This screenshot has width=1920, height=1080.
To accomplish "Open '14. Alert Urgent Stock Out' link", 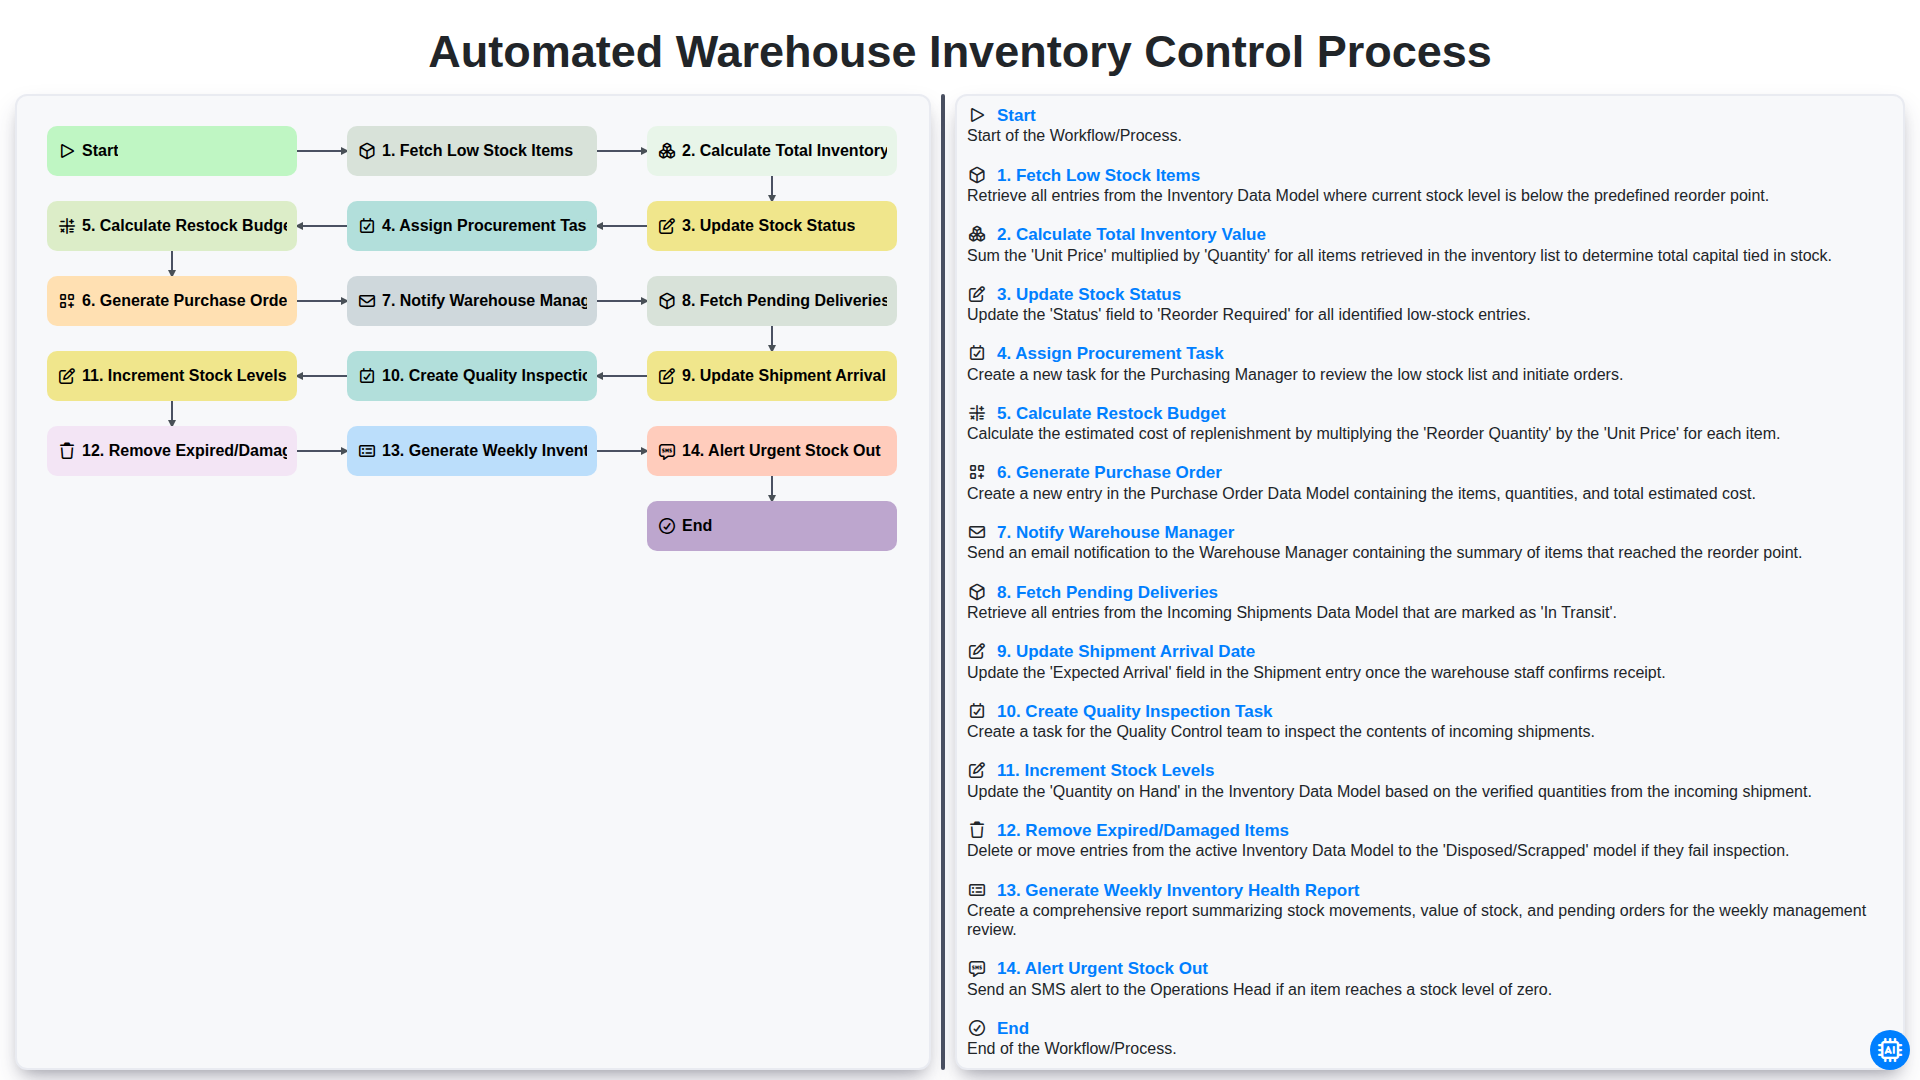I will click(x=1102, y=968).
